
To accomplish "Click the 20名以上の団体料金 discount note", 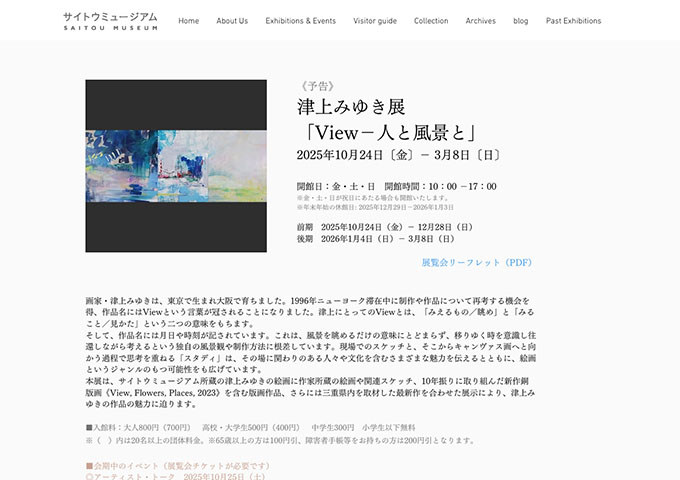I will coord(280,440).
